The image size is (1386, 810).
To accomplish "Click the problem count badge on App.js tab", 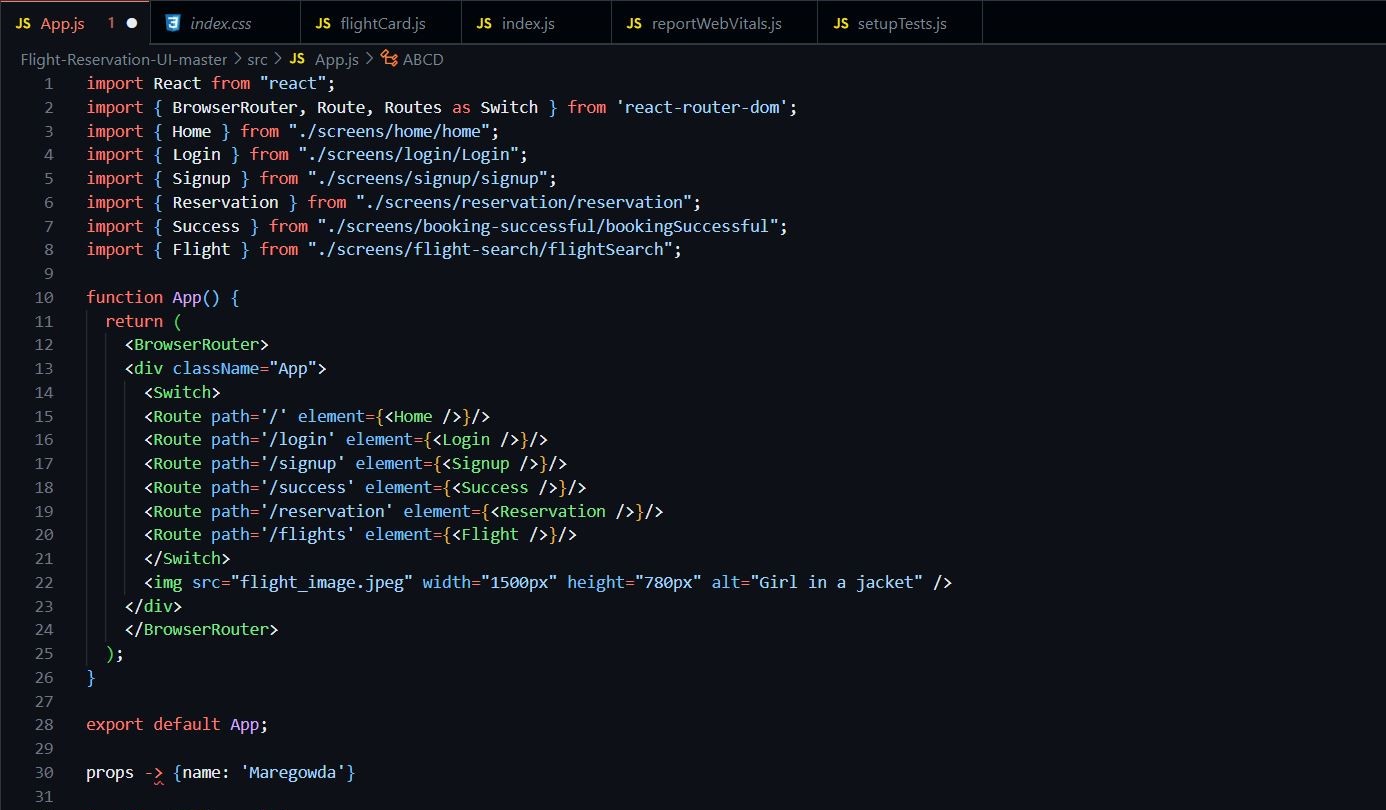I will tap(111, 23).
